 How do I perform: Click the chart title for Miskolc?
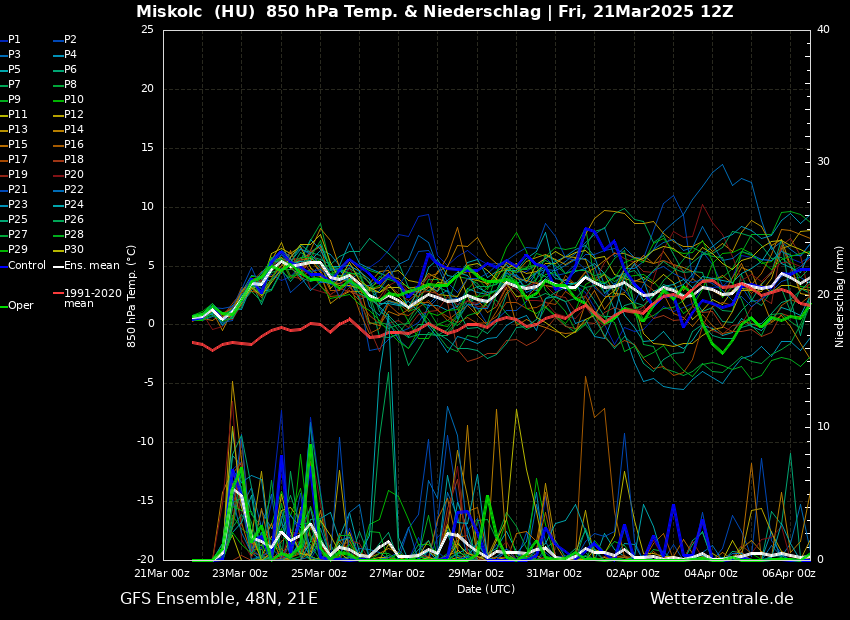[x=434, y=12]
